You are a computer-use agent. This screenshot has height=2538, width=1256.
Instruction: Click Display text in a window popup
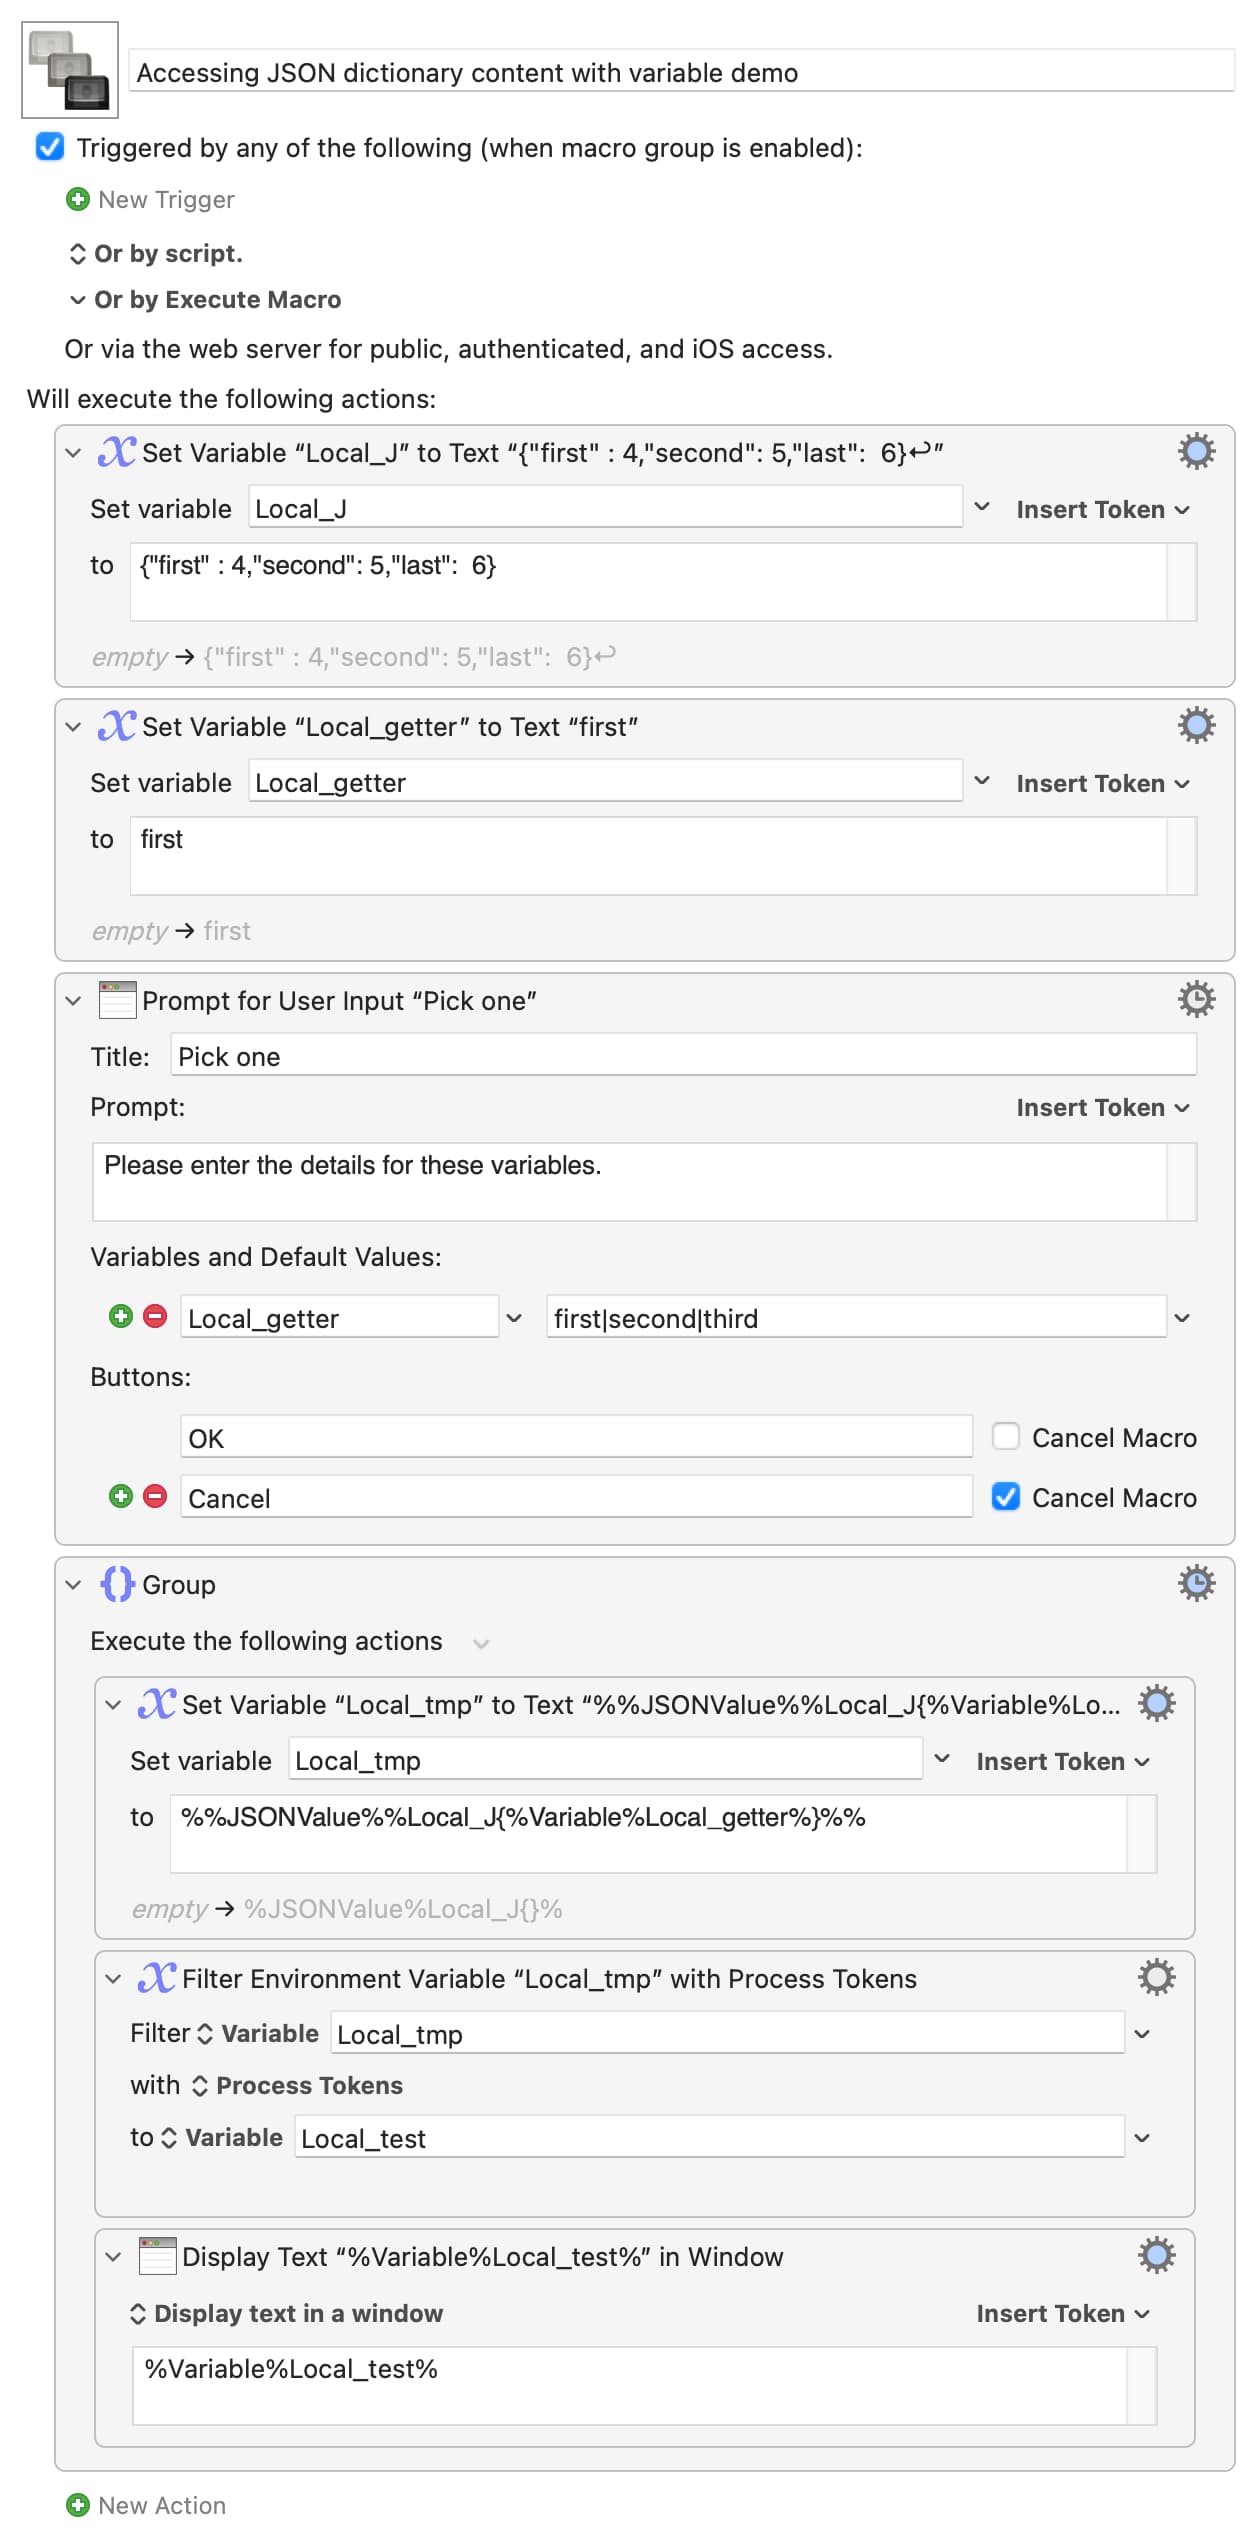pos(286,2313)
